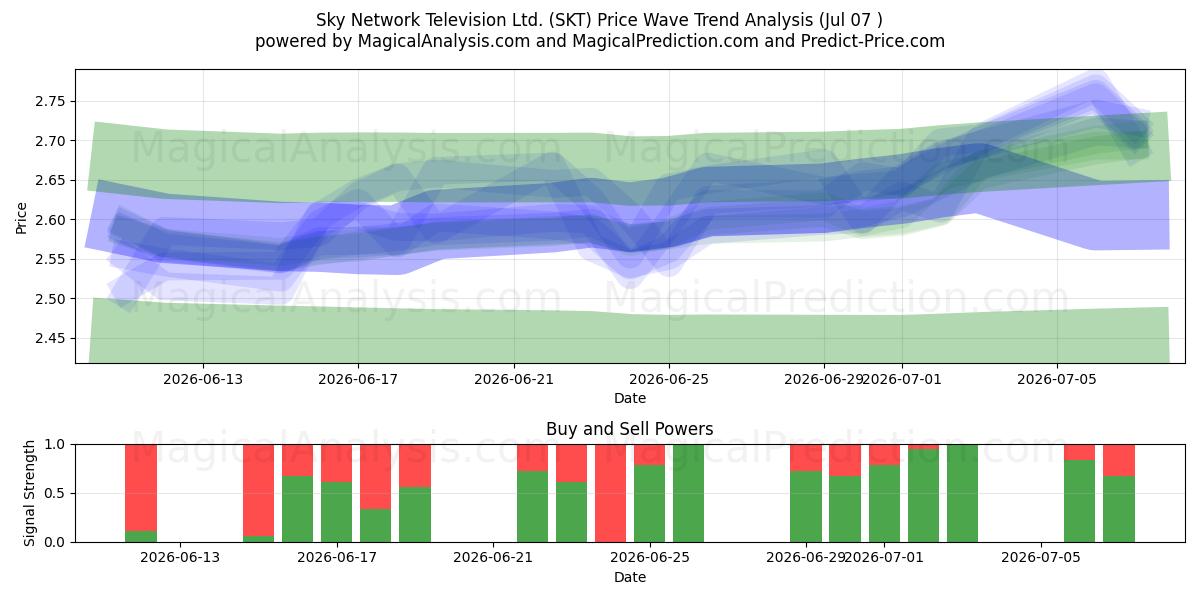Click 2026-06-17 tick on the price chart axis

coord(358,380)
